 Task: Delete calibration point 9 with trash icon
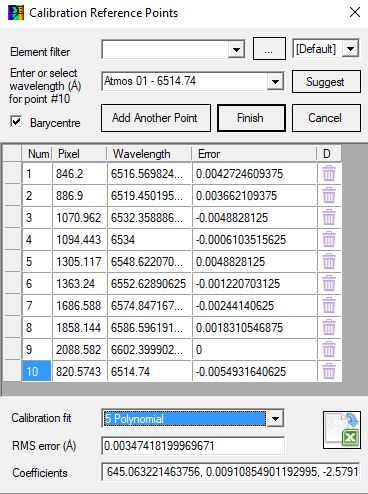pyautogui.click(x=329, y=350)
